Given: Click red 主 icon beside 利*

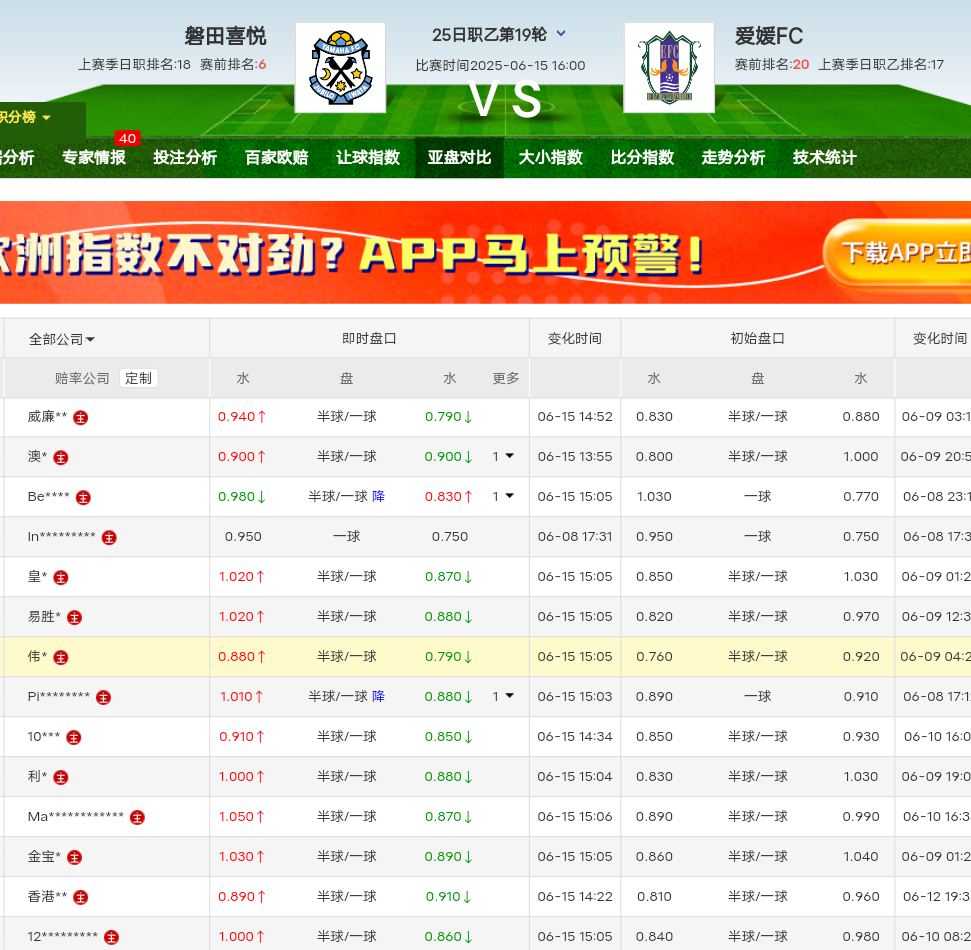Looking at the screenshot, I should point(61,777).
